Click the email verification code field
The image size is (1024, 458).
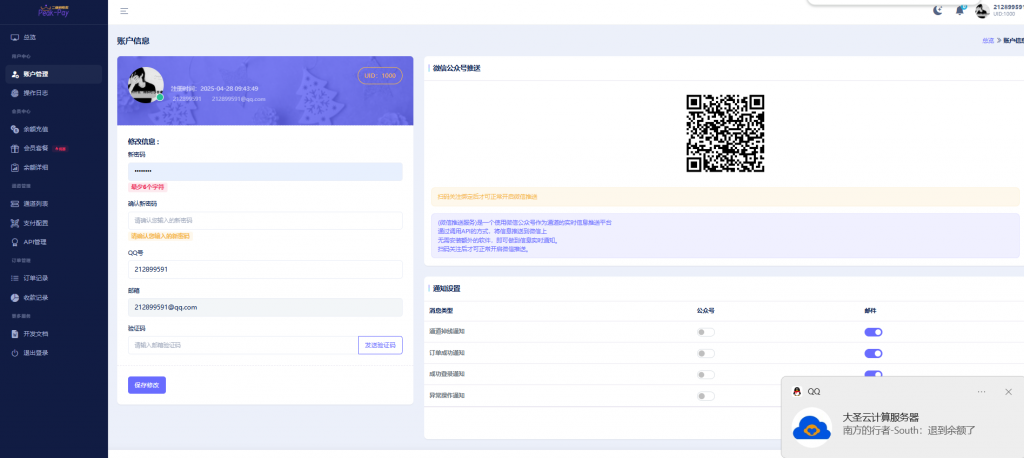pyautogui.click(x=243, y=345)
